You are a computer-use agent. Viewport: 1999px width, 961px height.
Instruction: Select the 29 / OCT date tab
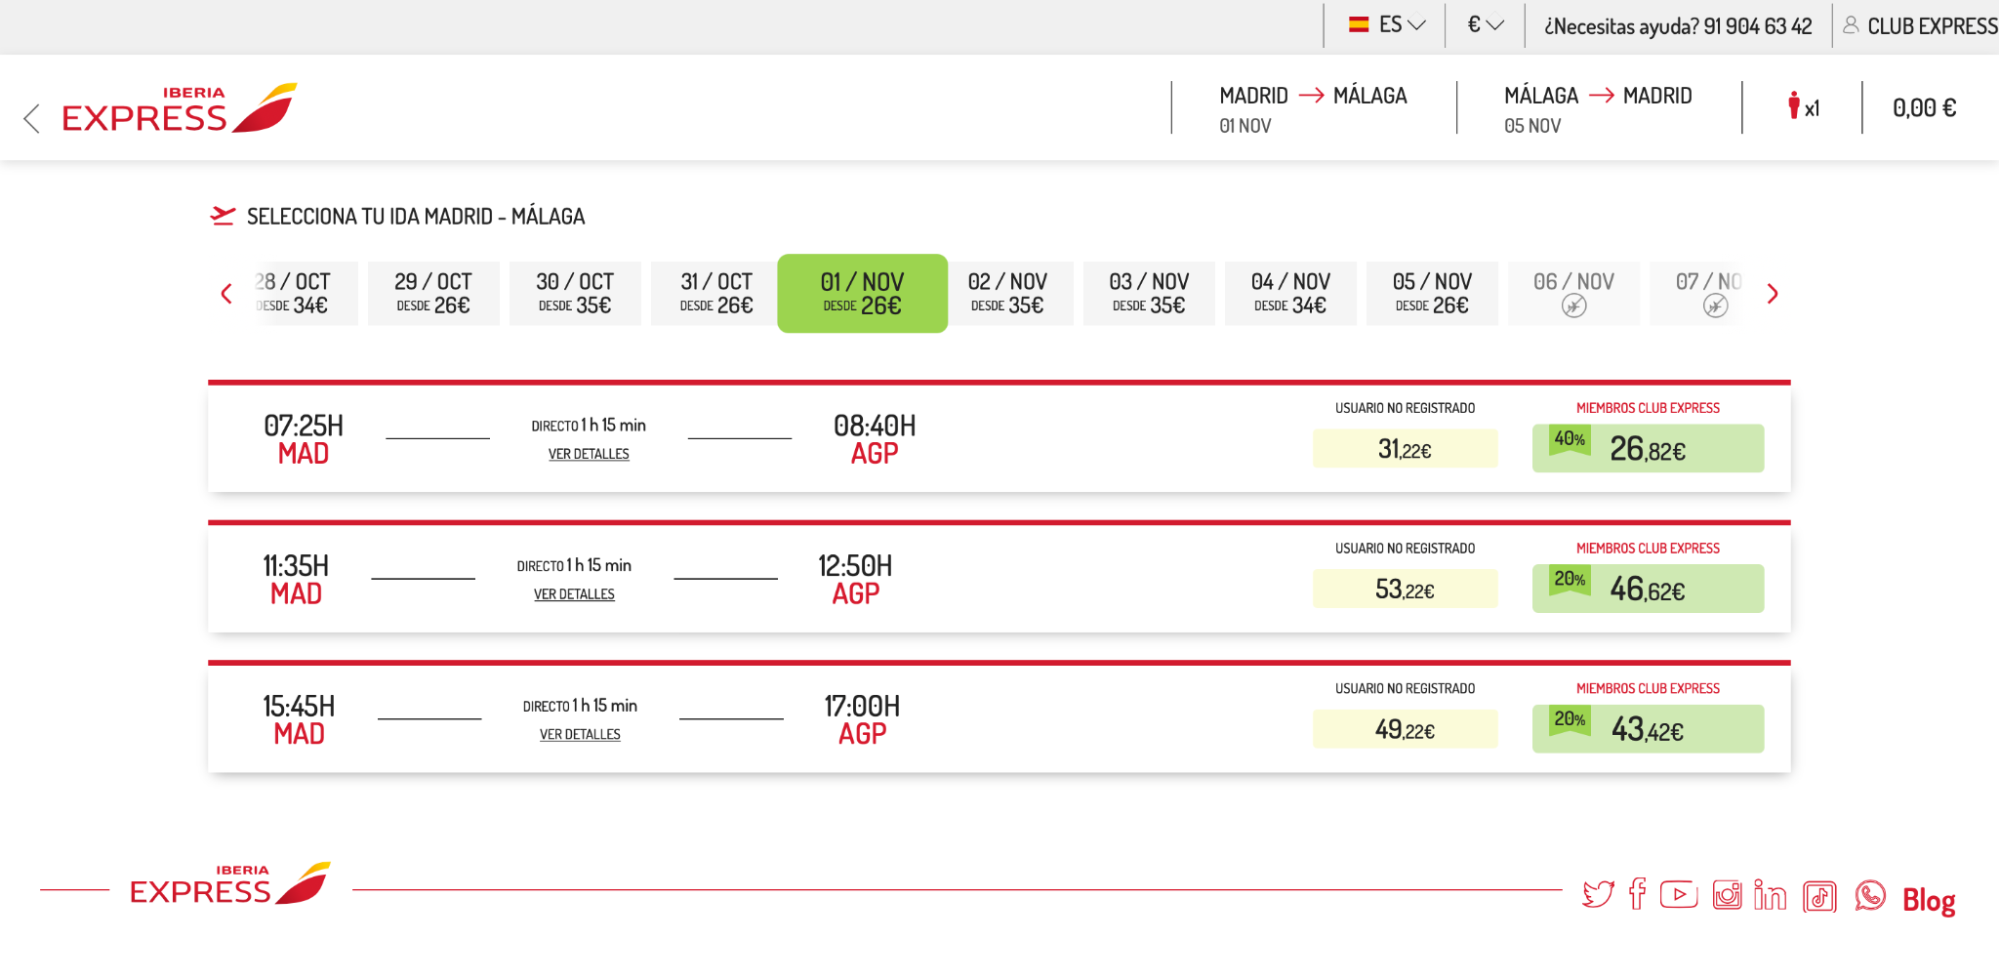(x=433, y=293)
